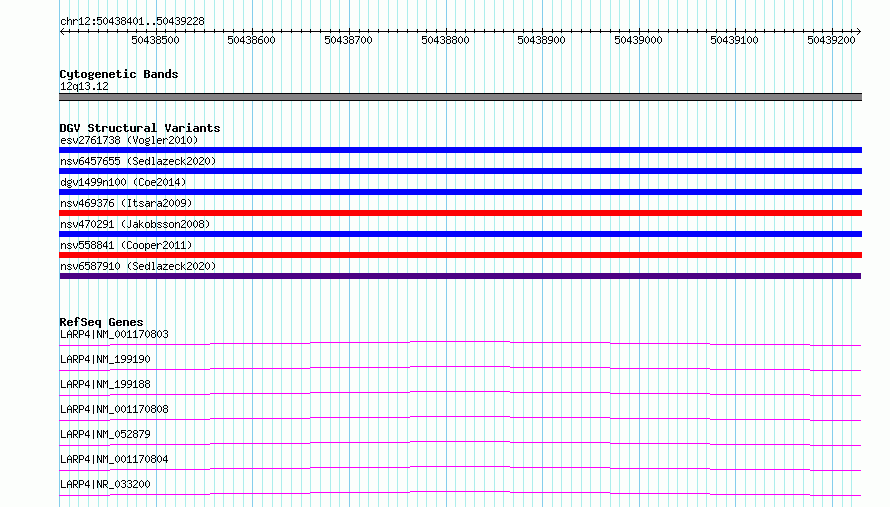
Task: Select variant label nsv6457655 (Sedlazeck2020)
Action: 138,161
